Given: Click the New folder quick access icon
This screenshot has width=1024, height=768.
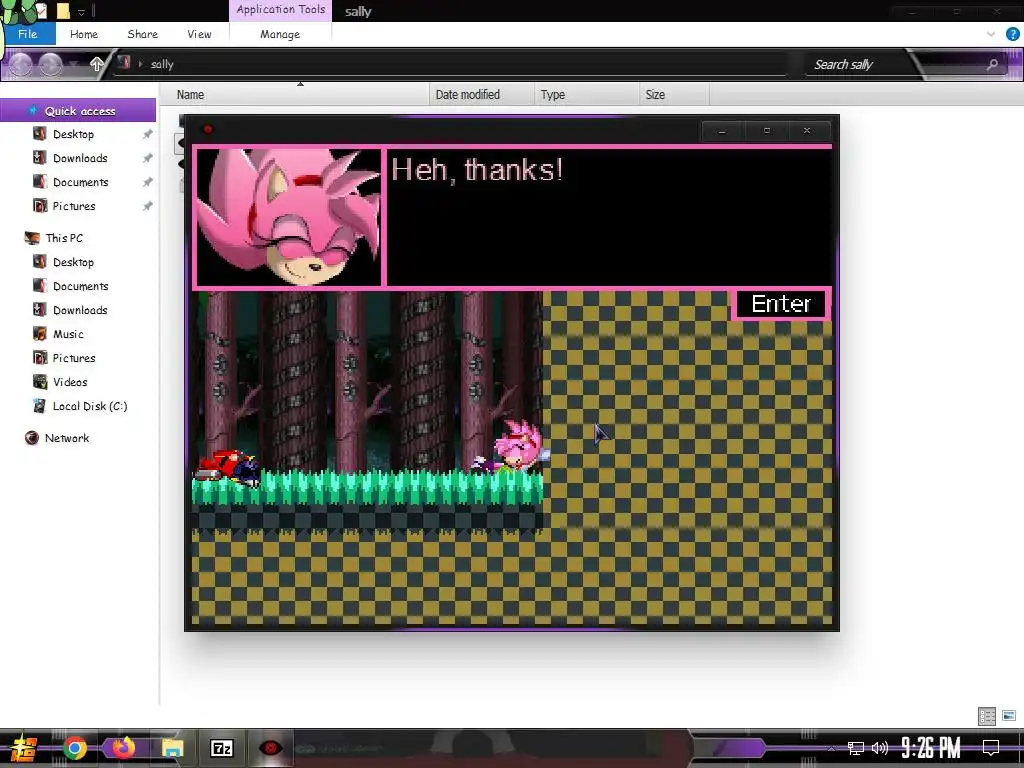Looking at the screenshot, I should tap(63, 10).
